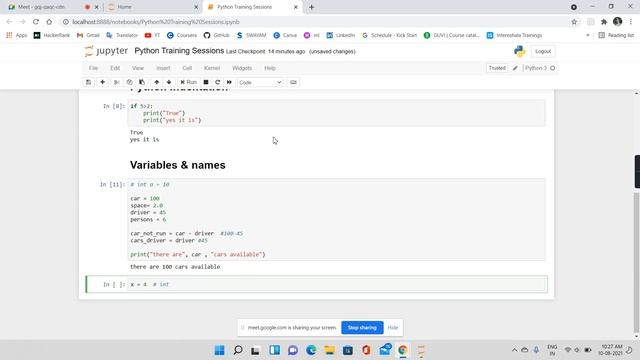Hide the screen sharing notification

coord(393,327)
